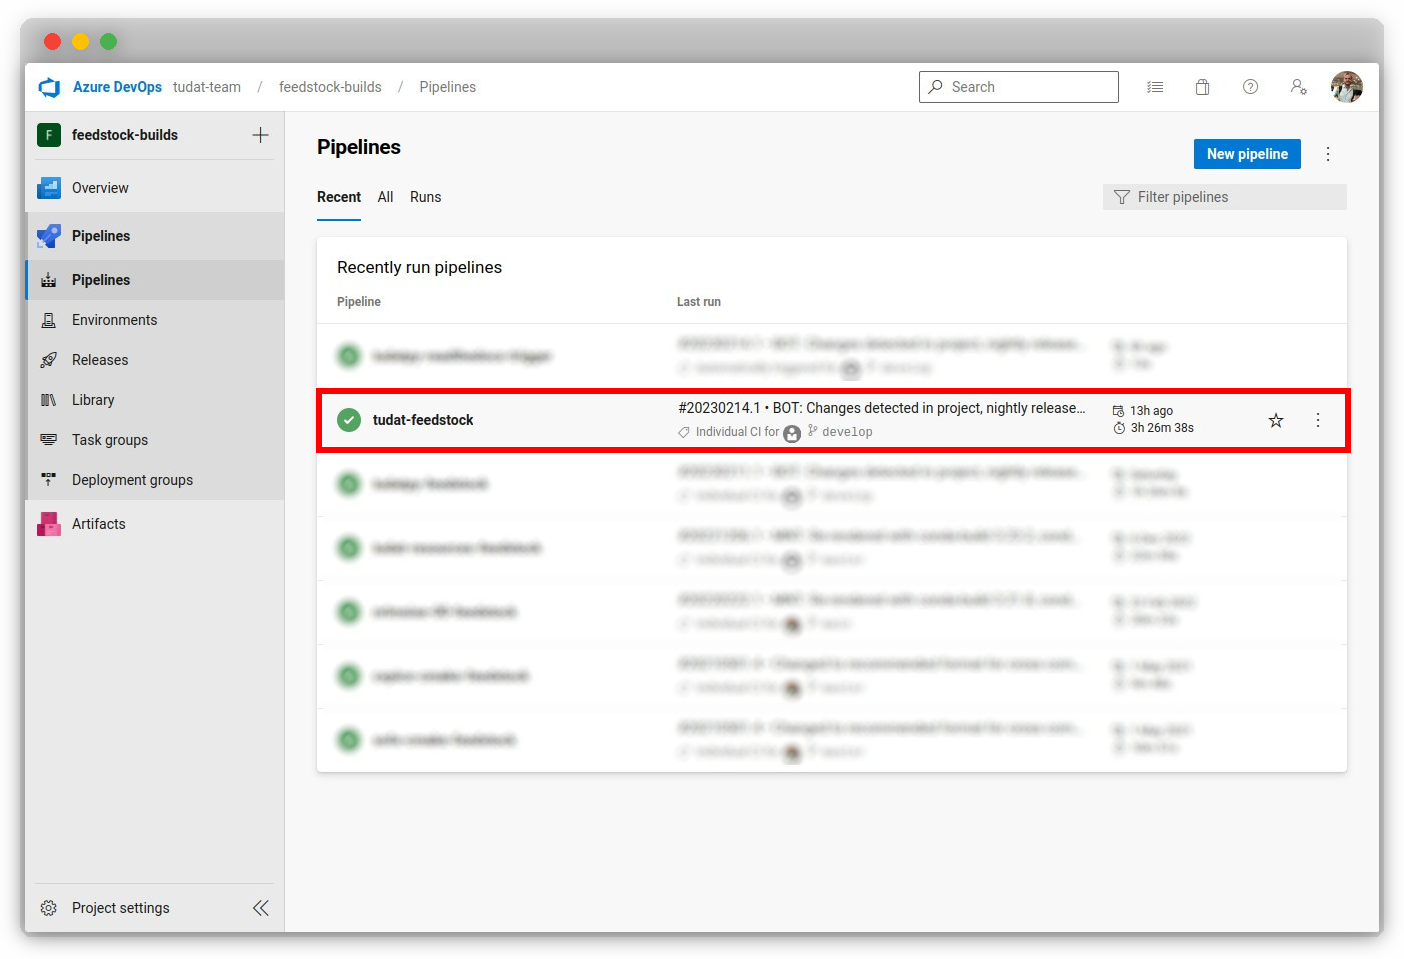Open the Help question mark icon
The image size is (1404, 959).
pyautogui.click(x=1250, y=87)
